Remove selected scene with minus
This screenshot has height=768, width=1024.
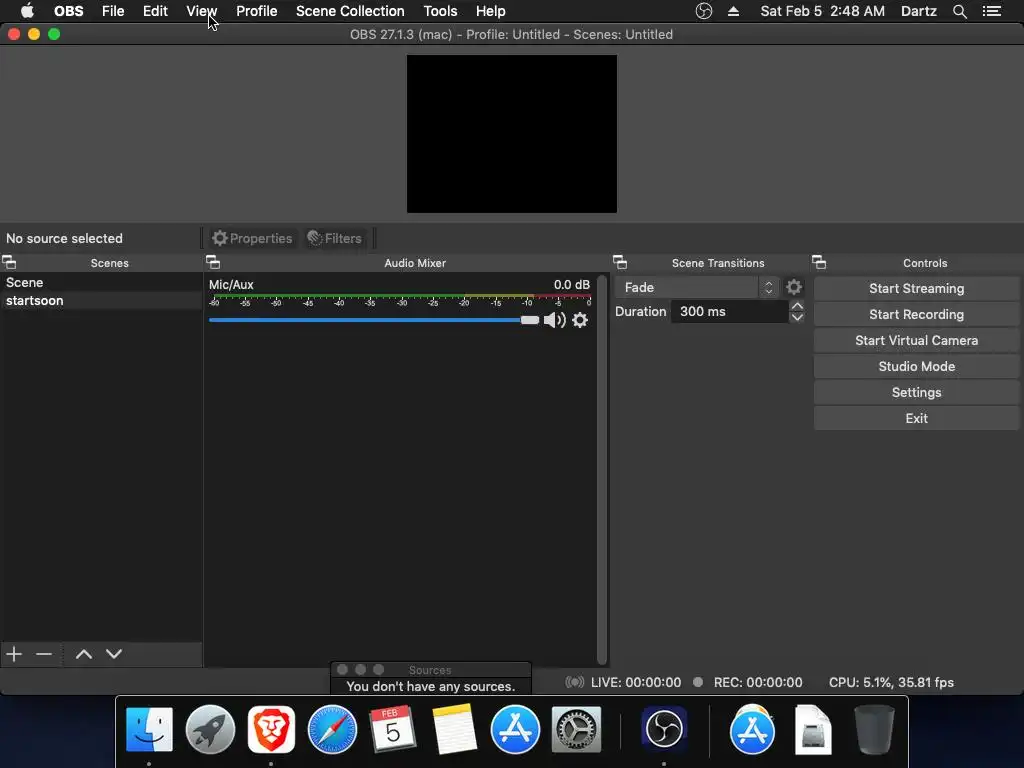tap(44, 654)
